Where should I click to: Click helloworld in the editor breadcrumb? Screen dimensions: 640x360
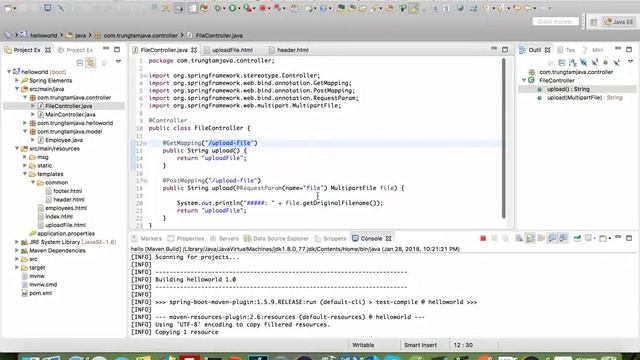pos(44,36)
